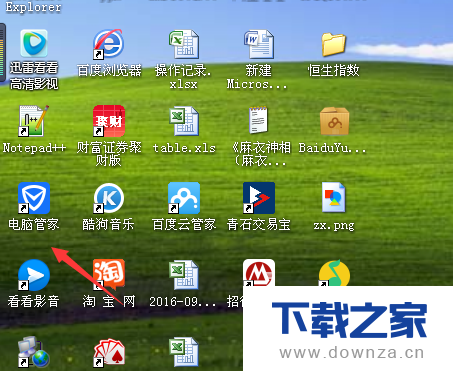Click the 百度浏览器 label text
453x371 pixels.
(109, 70)
